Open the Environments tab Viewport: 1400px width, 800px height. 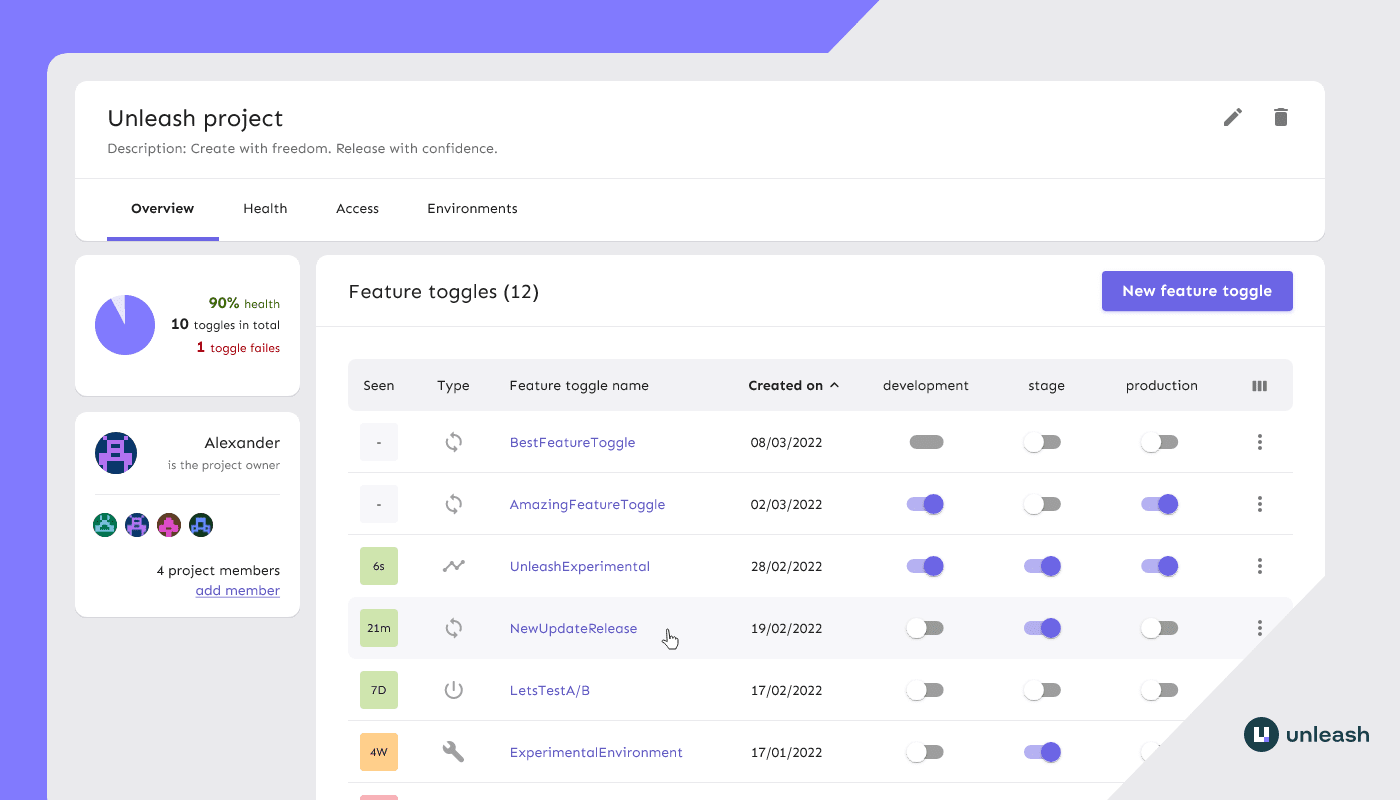(472, 208)
